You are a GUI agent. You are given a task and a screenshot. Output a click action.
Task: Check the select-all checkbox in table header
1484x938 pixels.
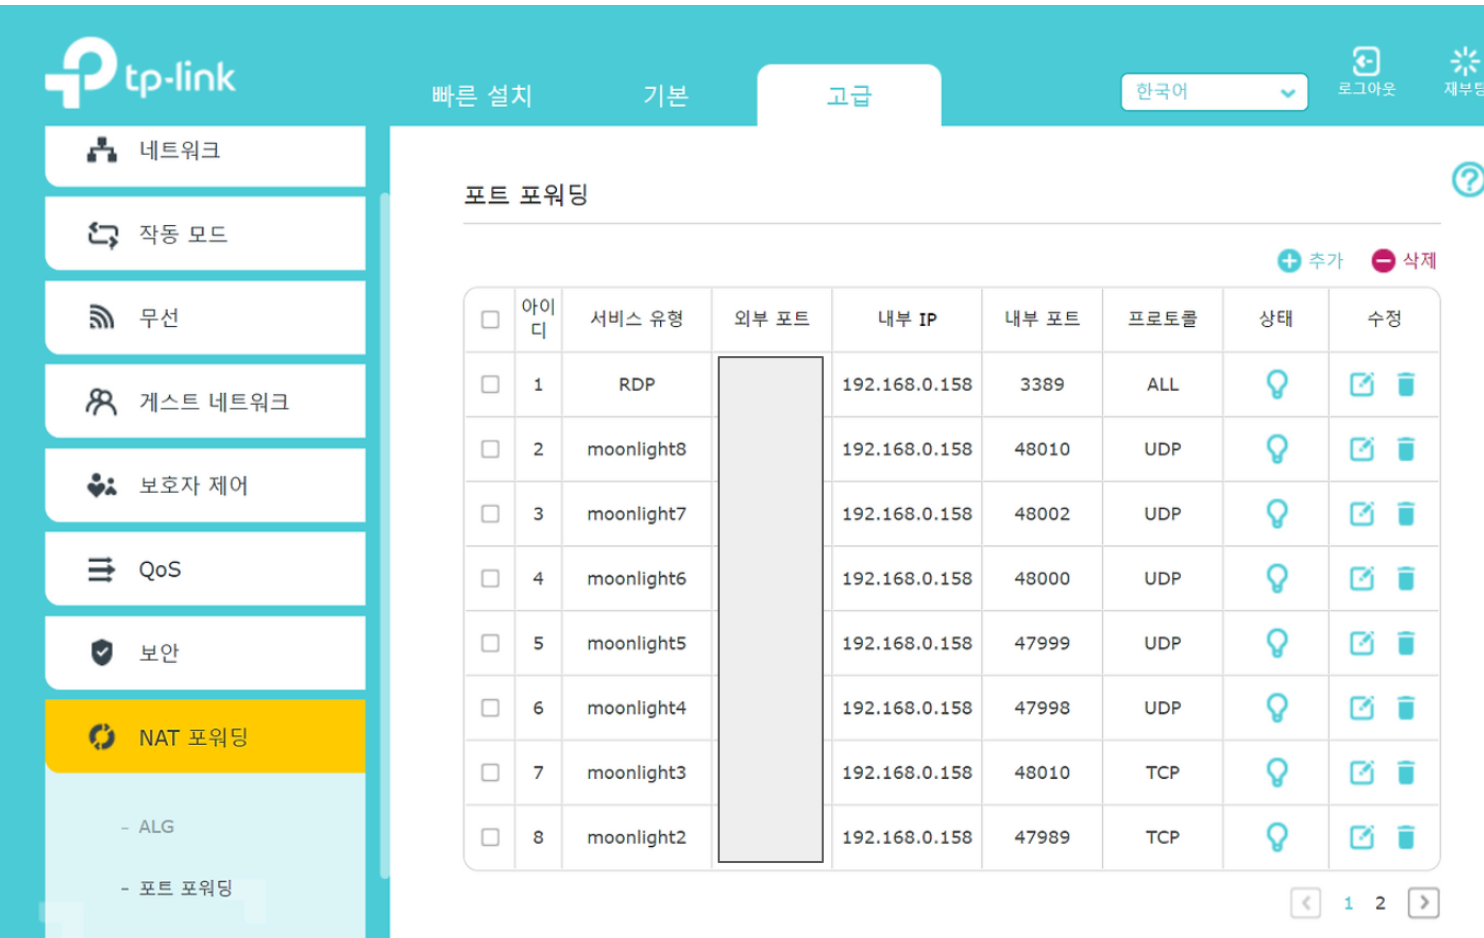[x=490, y=319]
